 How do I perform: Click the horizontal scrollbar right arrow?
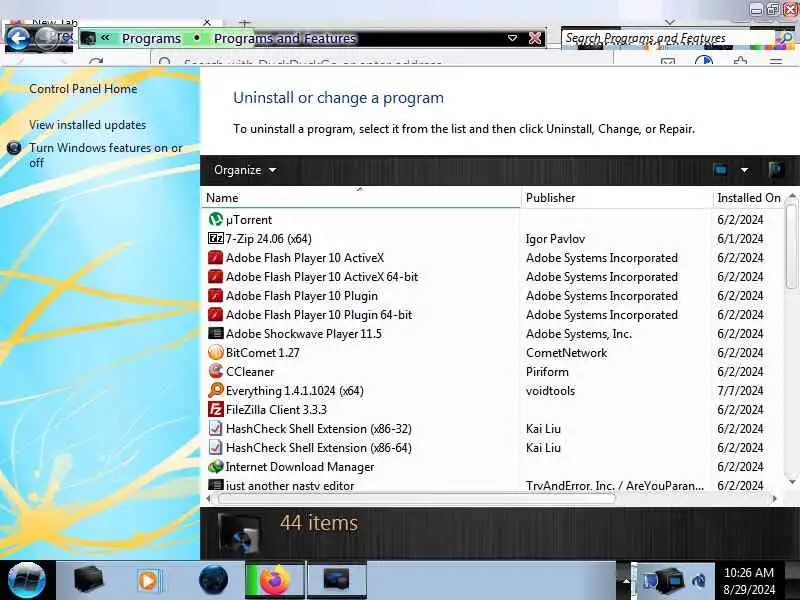click(x=774, y=498)
